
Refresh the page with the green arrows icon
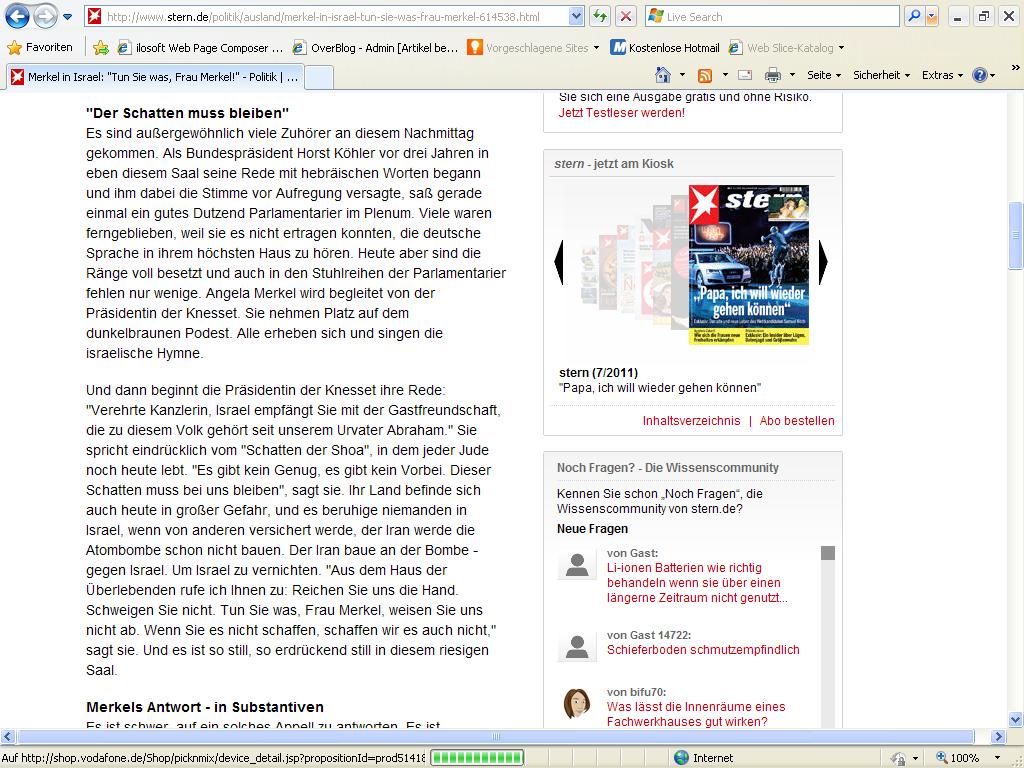tap(600, 17)
